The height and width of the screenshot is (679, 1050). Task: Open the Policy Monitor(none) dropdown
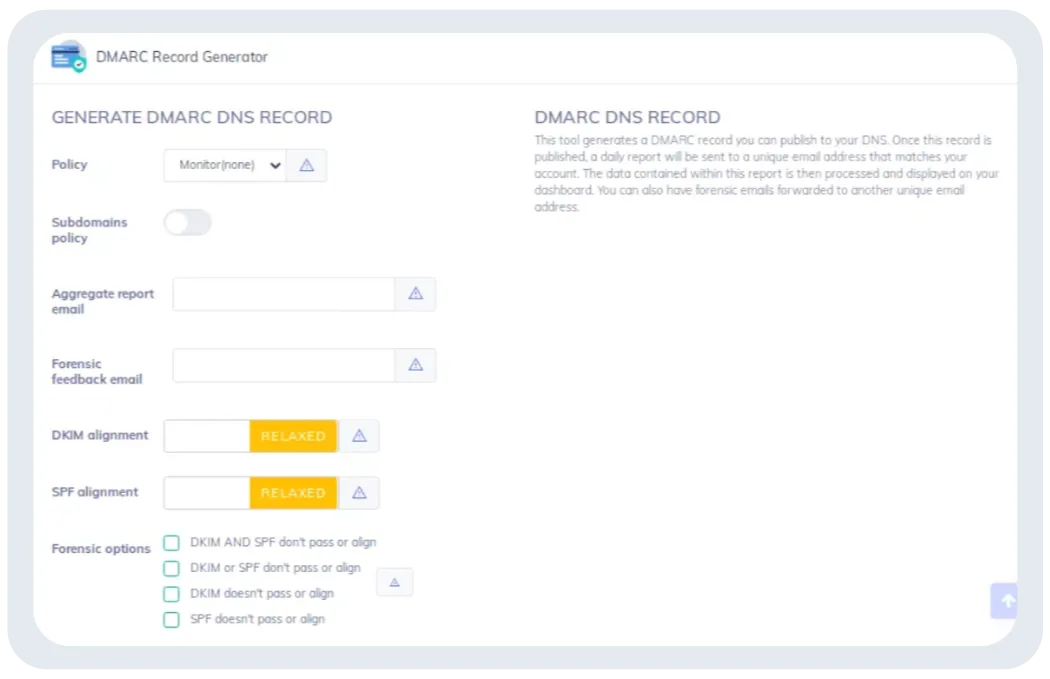(x=225, y=165)
